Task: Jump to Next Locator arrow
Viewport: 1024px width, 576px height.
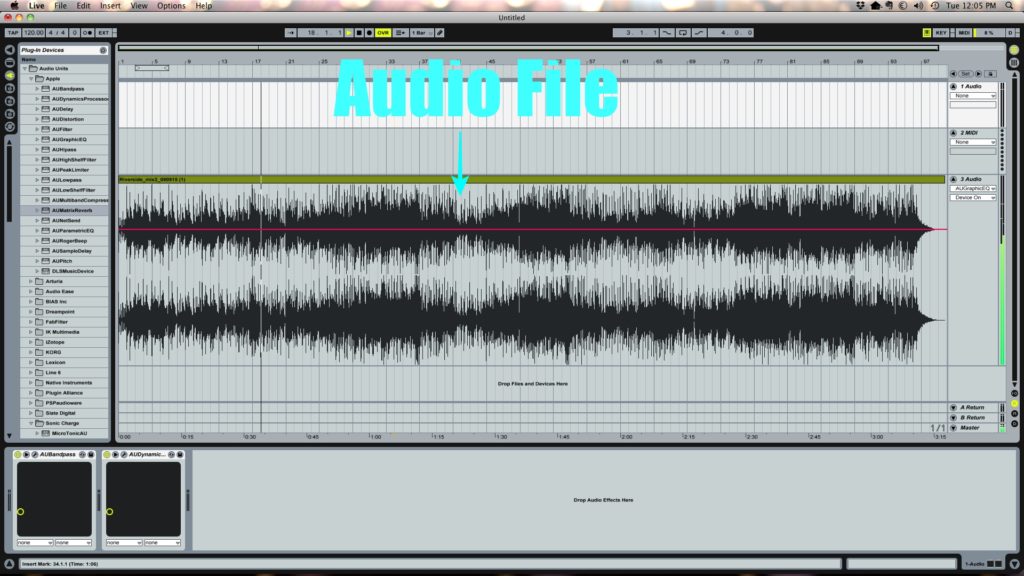Action: pos(978,74)
